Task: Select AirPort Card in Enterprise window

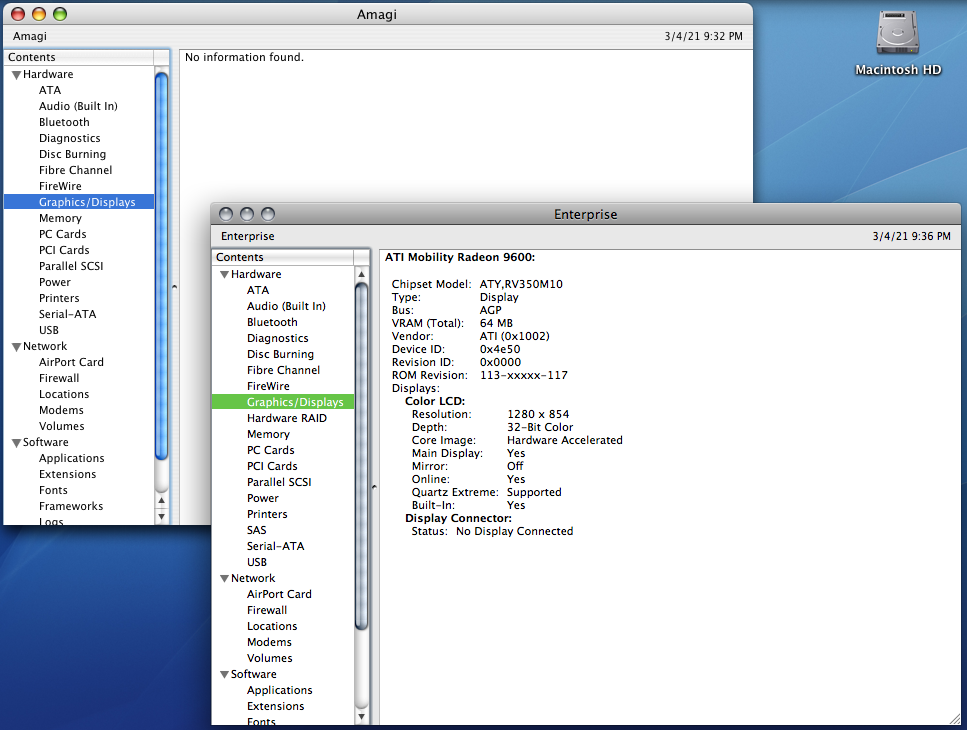Action: 279,595
